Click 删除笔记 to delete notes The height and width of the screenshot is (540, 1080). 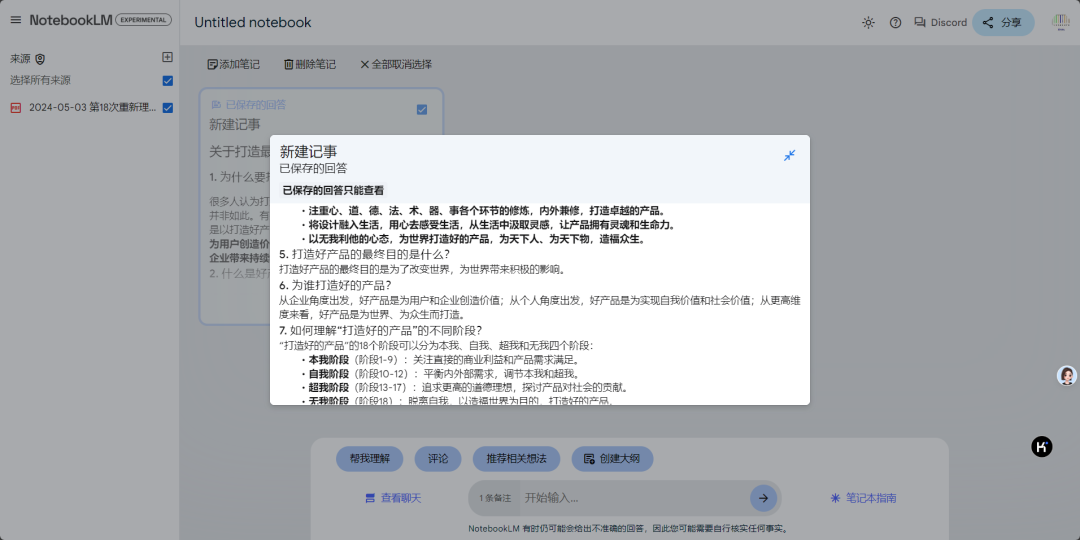309,64
